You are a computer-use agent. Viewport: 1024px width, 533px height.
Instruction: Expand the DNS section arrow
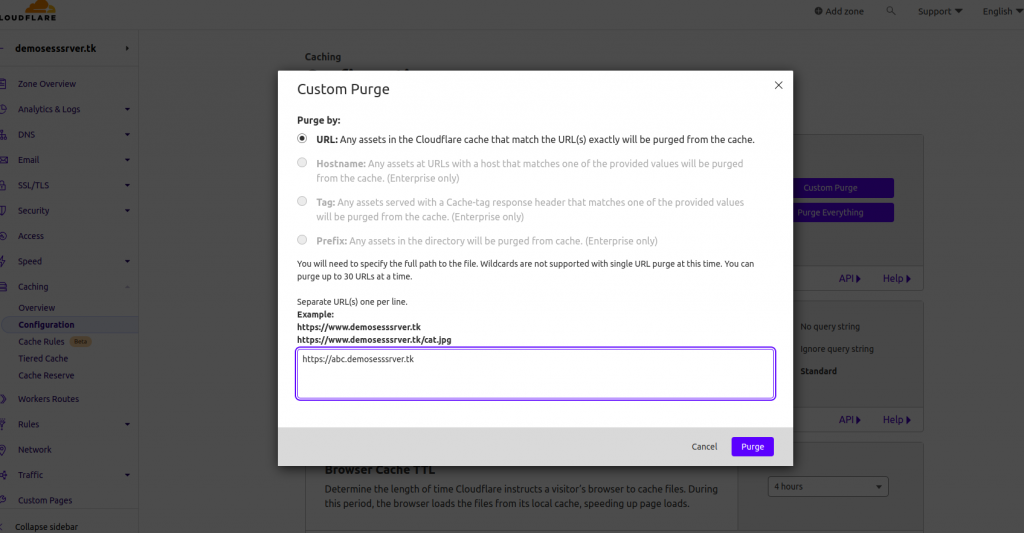[127, 135]
